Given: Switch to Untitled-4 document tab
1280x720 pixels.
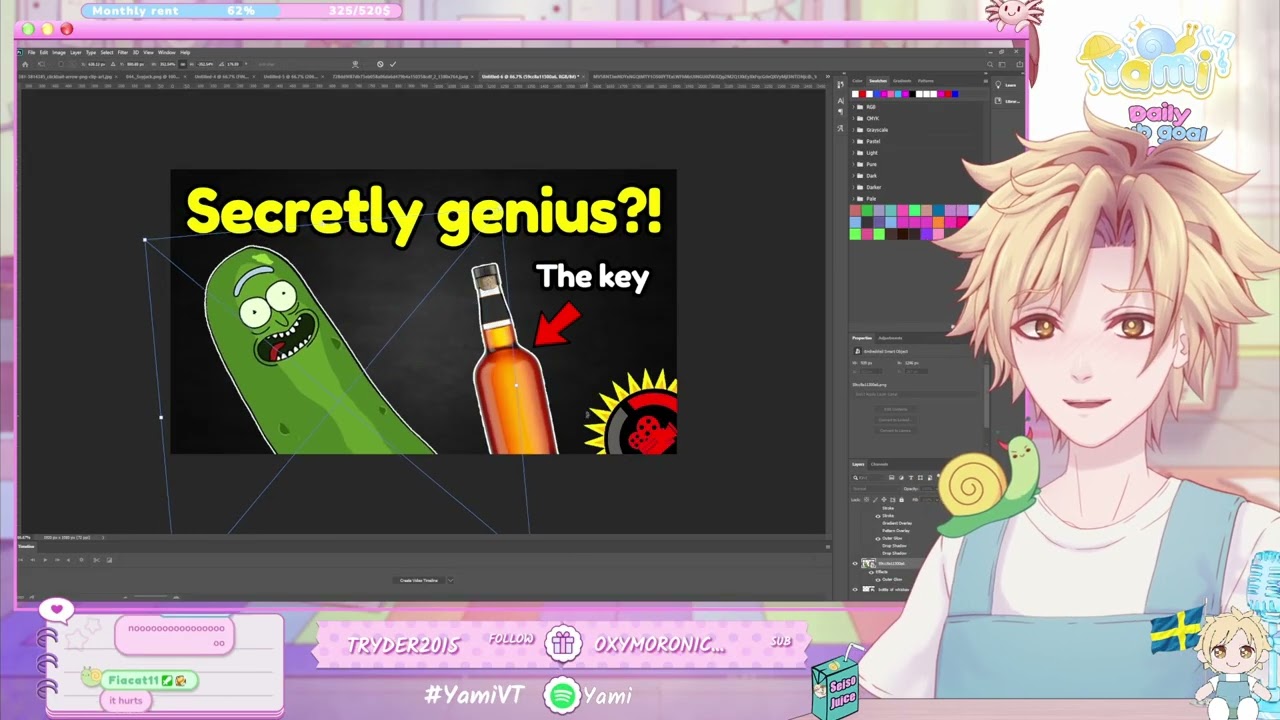Looking at the screenshot, I should (x=222, y=77).
